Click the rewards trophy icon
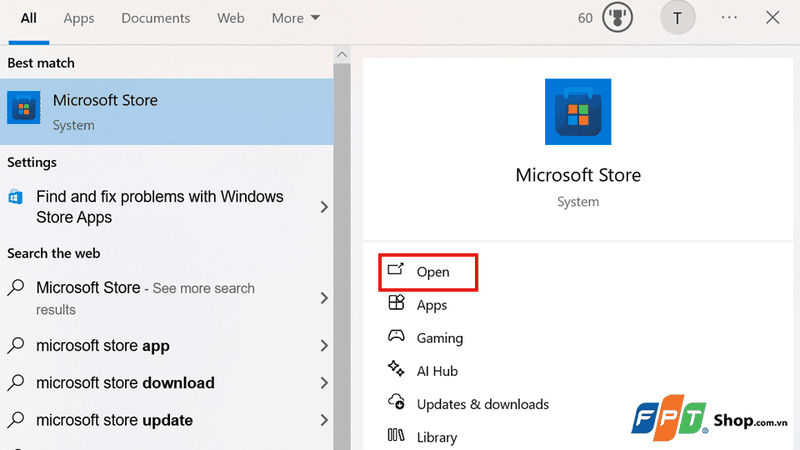800x450 pixels. (617, 17)
